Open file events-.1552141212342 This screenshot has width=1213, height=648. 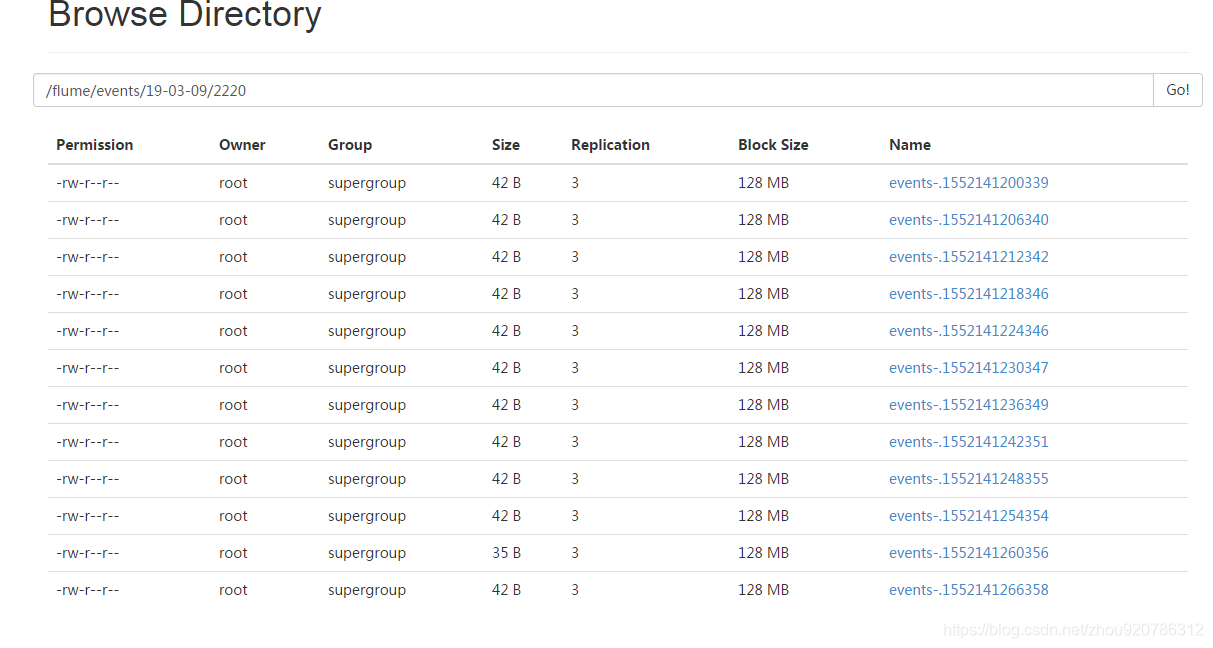tap(969, 257)
